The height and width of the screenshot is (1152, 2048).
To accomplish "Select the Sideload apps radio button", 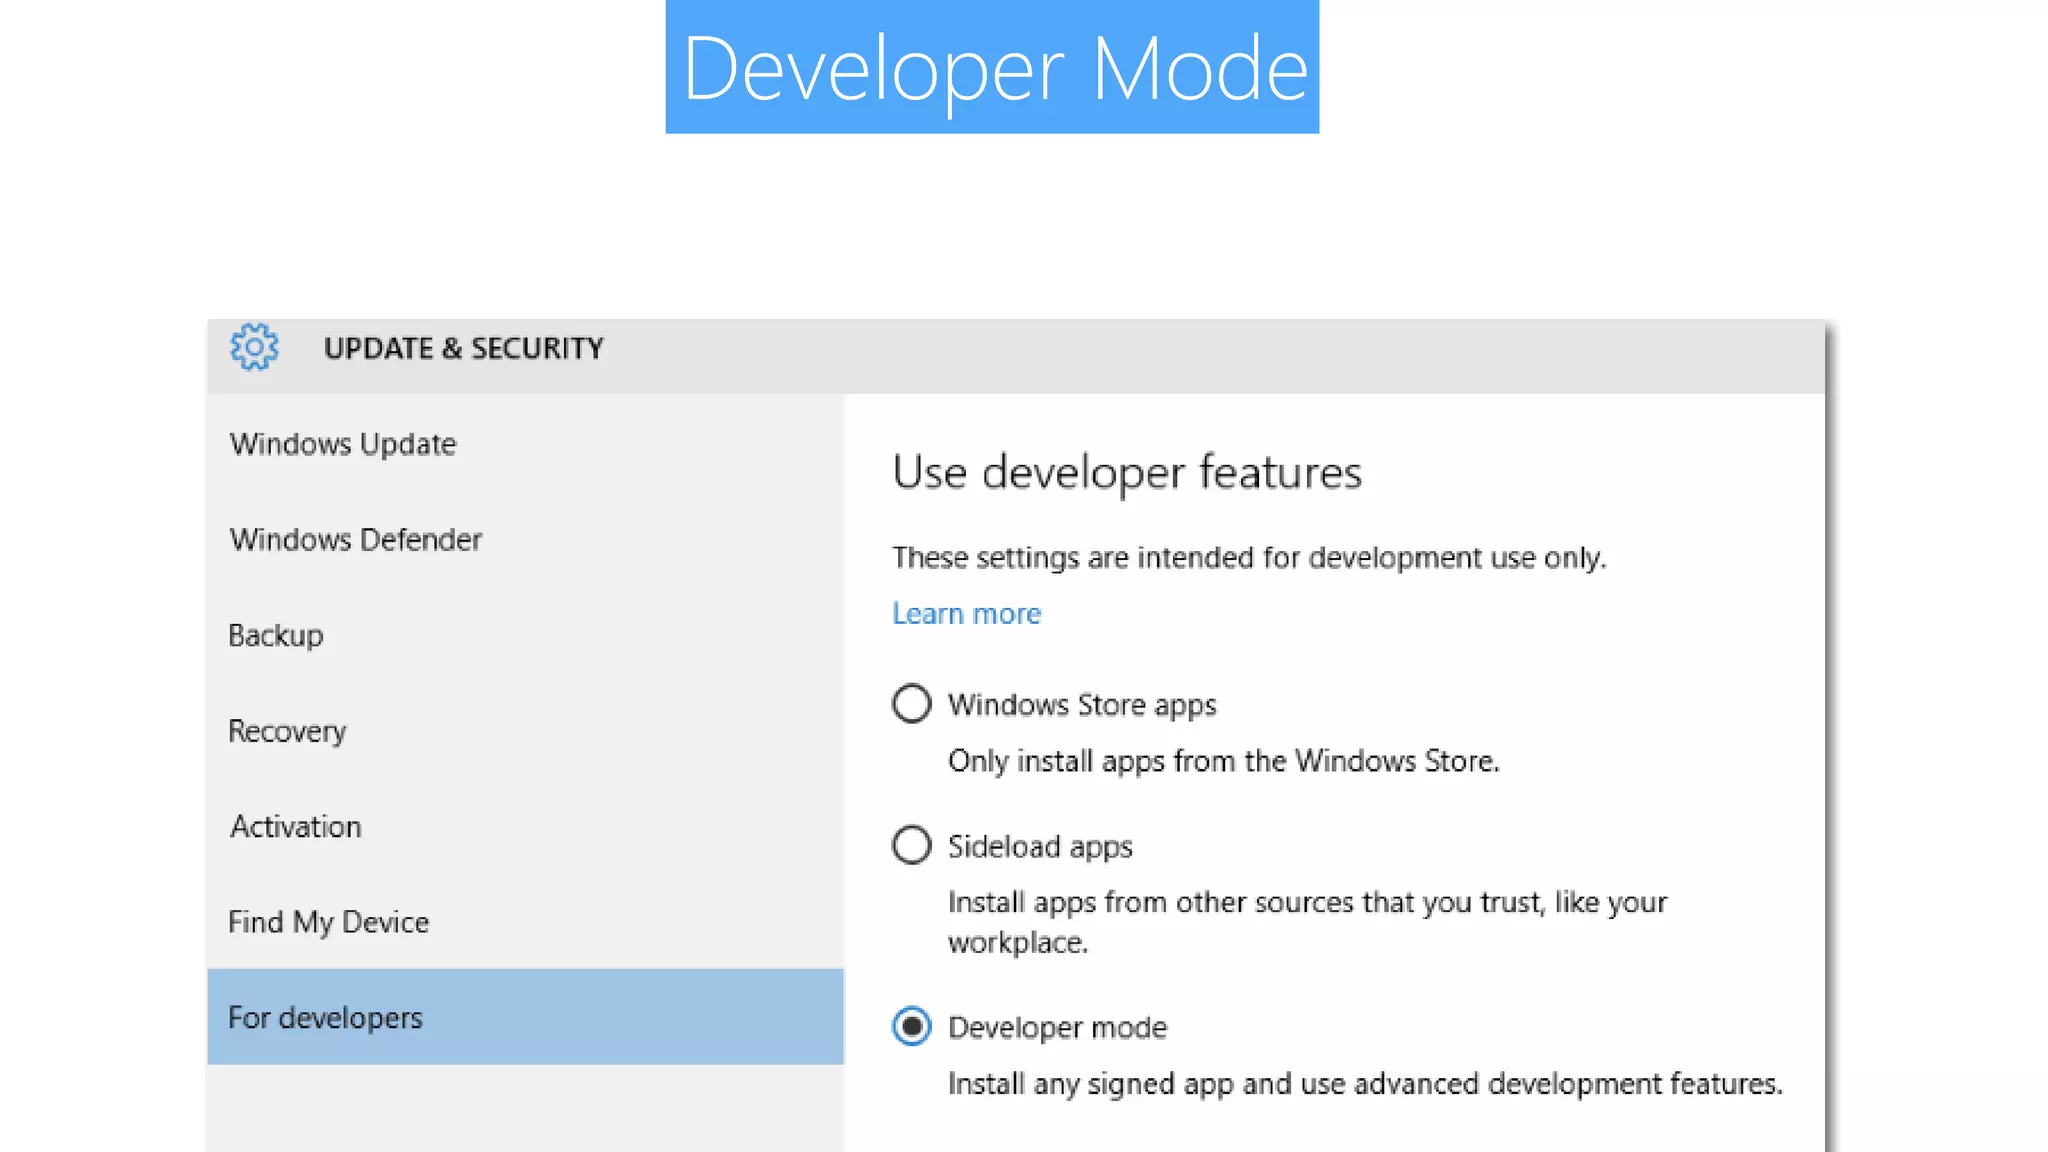I will [x=911, y=846].
